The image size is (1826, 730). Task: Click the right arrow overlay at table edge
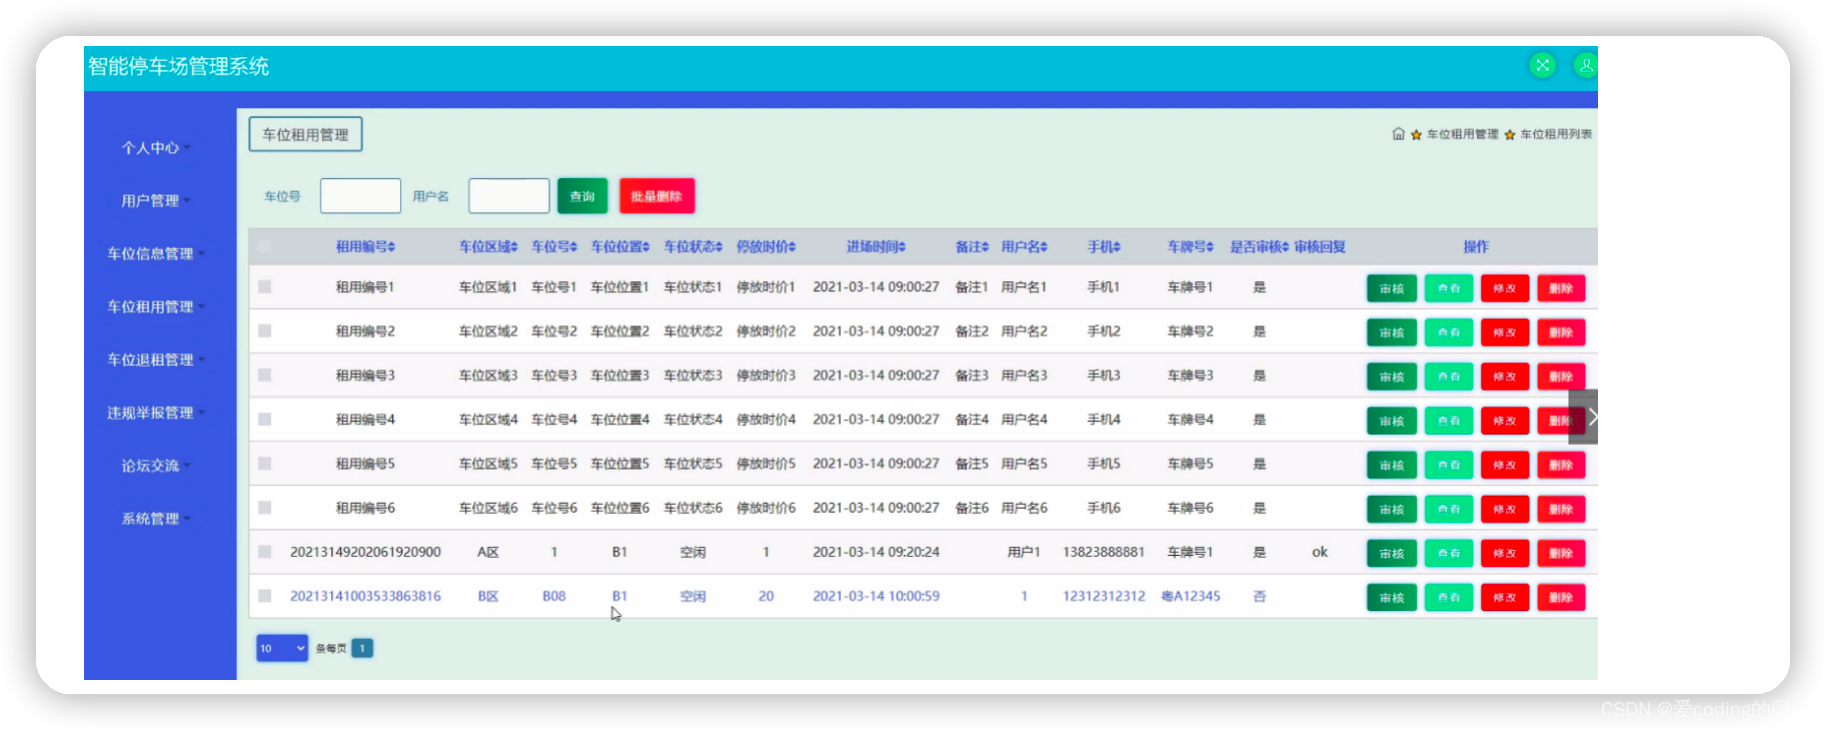pyautogui.click(x=1584, y=417)
